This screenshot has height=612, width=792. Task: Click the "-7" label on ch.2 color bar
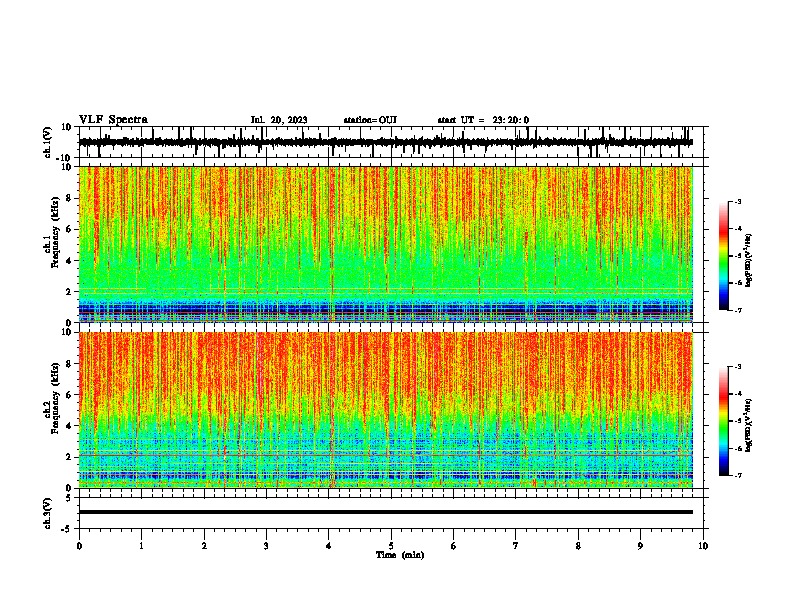(x=738, y=475)
